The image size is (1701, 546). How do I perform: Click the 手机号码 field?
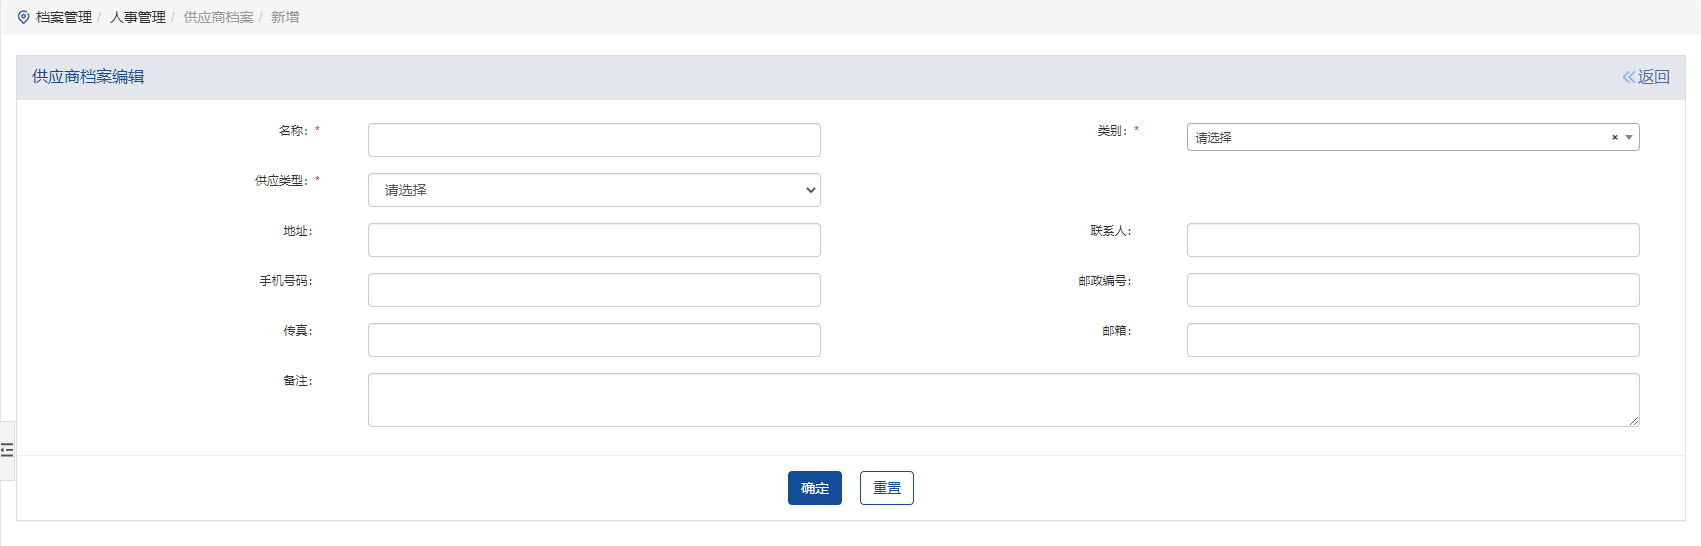(594, 290)
